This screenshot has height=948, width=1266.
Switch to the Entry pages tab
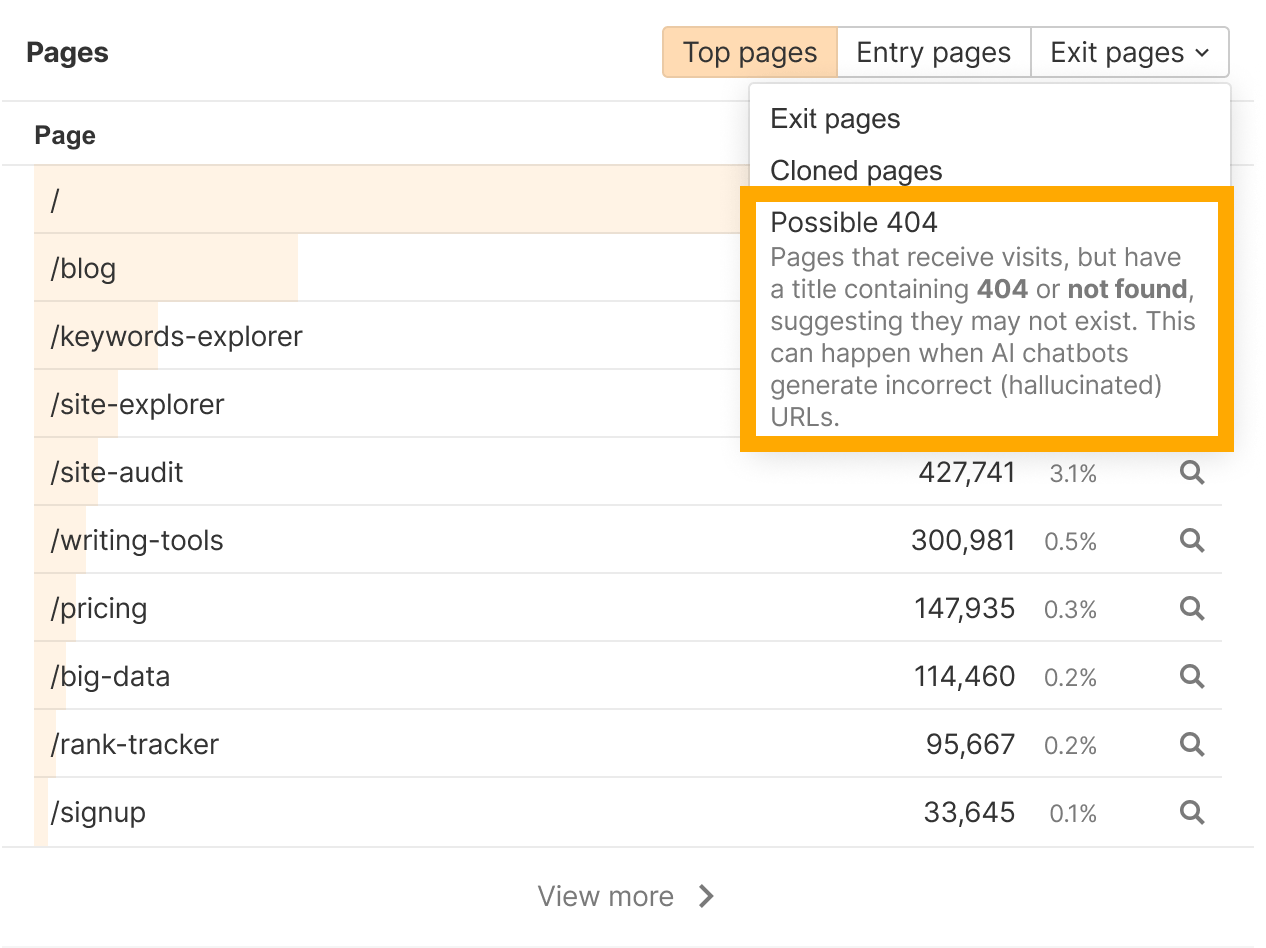[x=932, y=52]
